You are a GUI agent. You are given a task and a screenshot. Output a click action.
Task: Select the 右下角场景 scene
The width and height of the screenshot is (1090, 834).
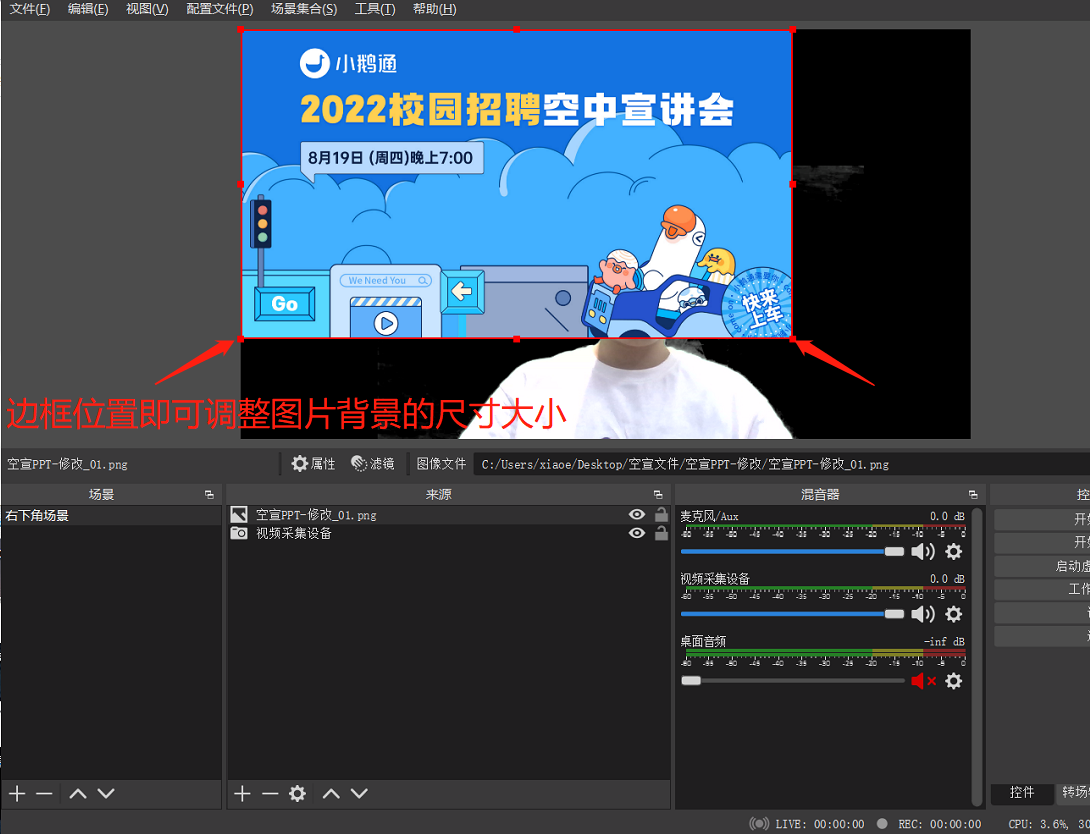pyautogui.click(x=111, y=516)
